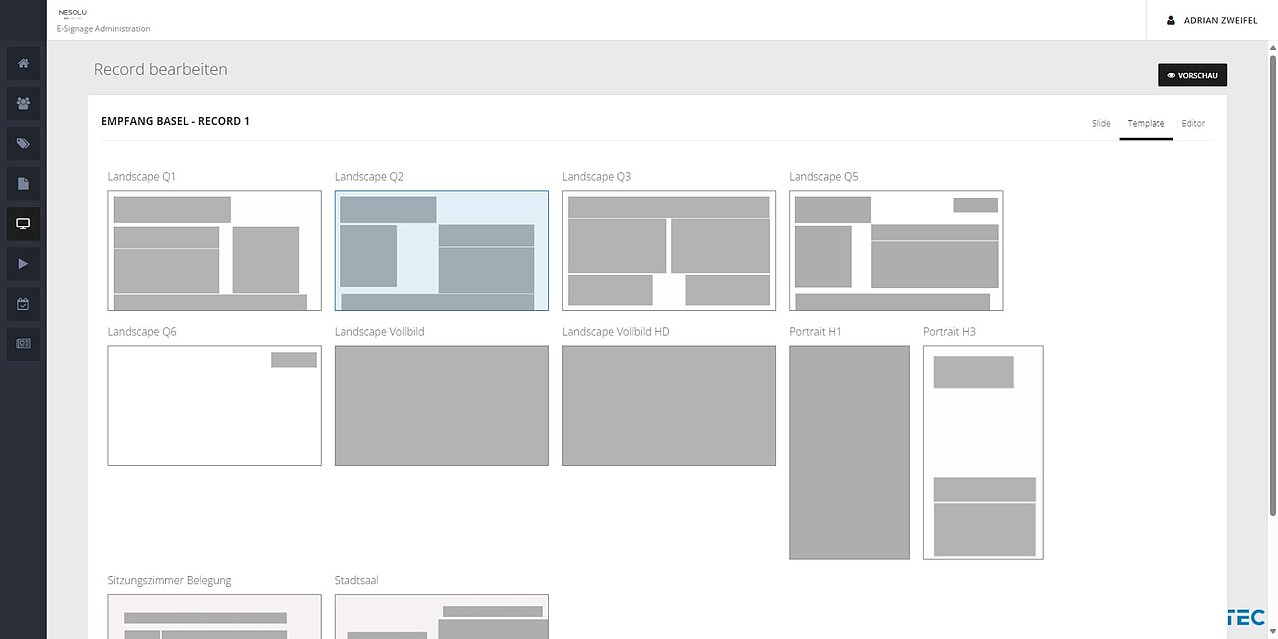
Task: Click the Landscape Q2 label text
Action: [369, 177]
